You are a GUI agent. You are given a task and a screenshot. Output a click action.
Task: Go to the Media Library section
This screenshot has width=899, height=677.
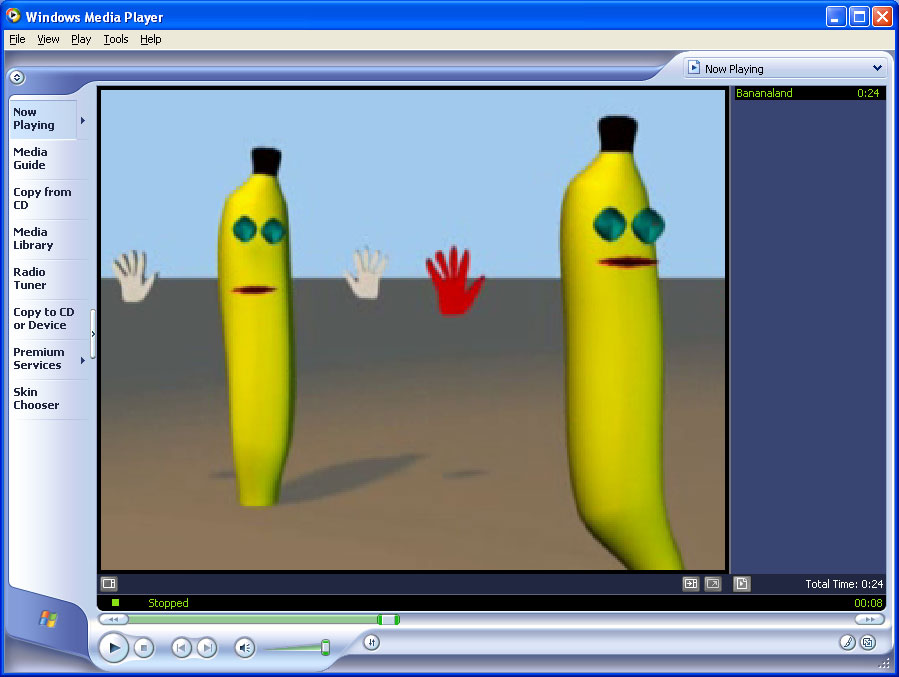[33, 239]
